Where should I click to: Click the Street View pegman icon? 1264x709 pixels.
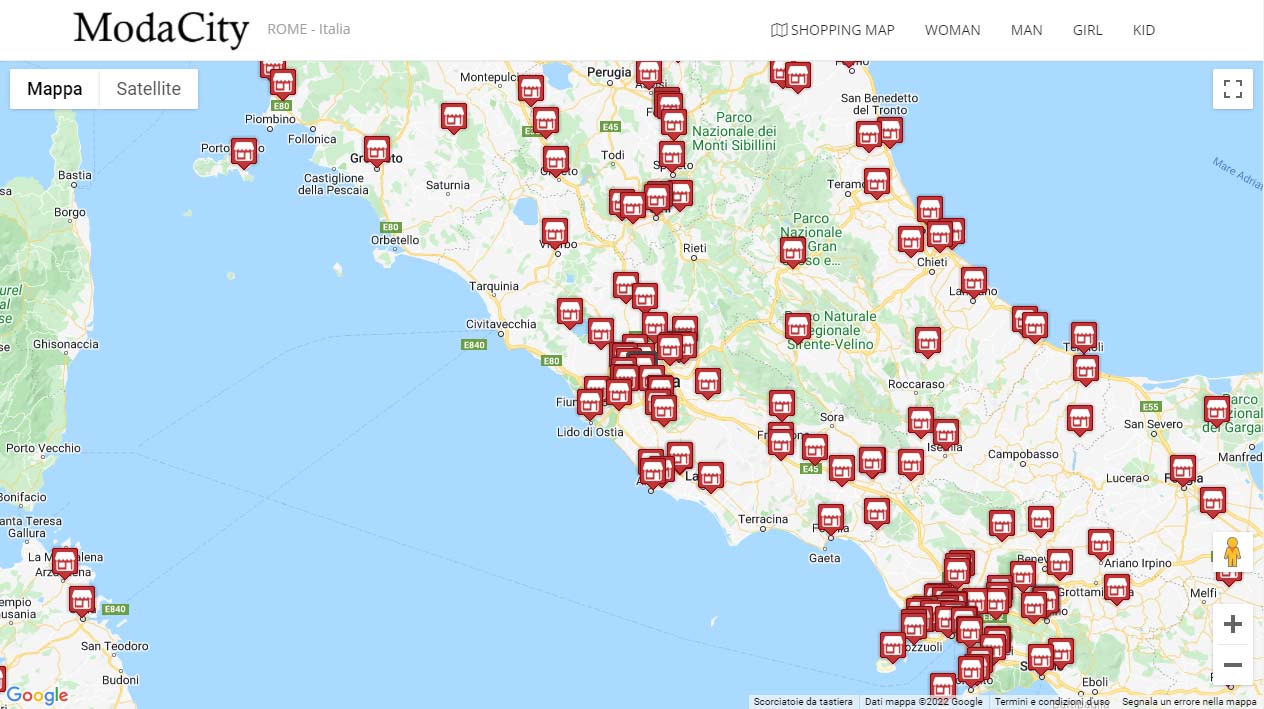click(1232, 552)
